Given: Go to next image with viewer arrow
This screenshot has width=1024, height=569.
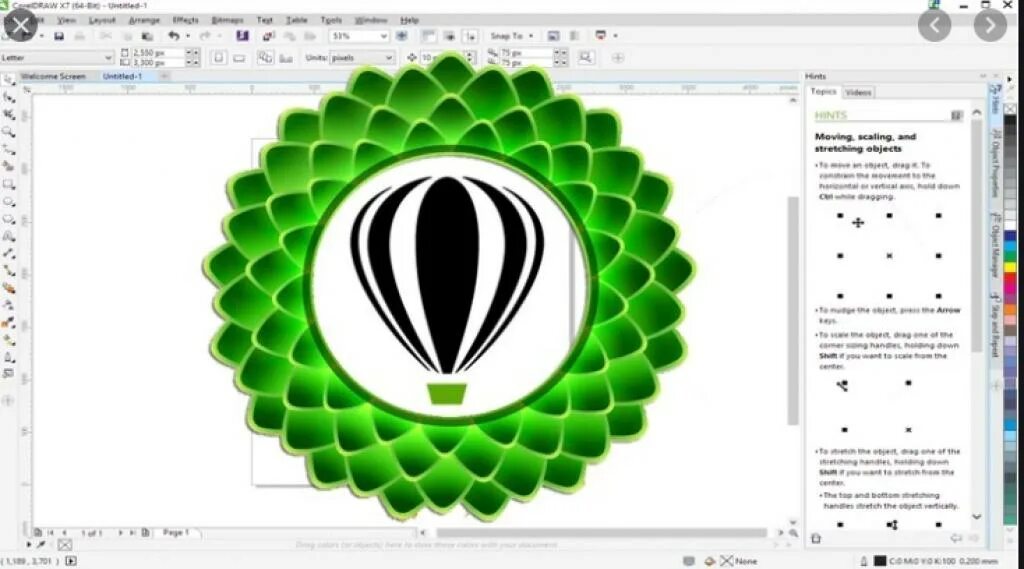Looking at the screenshot, I should pos(990,25).
